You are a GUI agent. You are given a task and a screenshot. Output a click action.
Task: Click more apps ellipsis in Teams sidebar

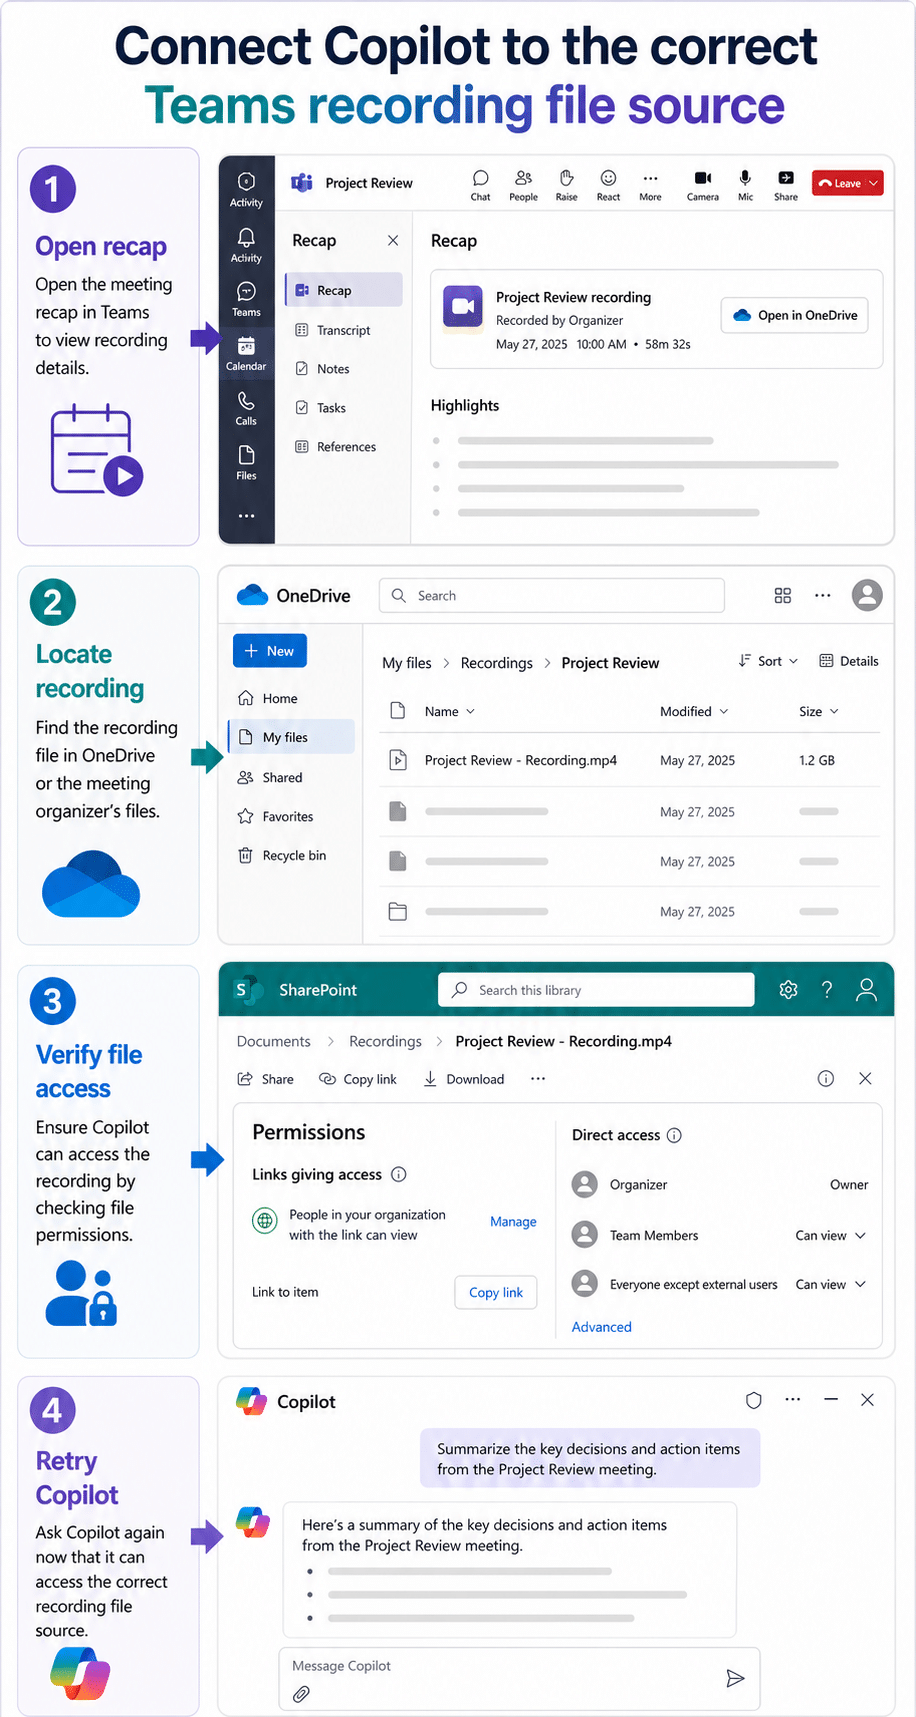click(246, 516)
